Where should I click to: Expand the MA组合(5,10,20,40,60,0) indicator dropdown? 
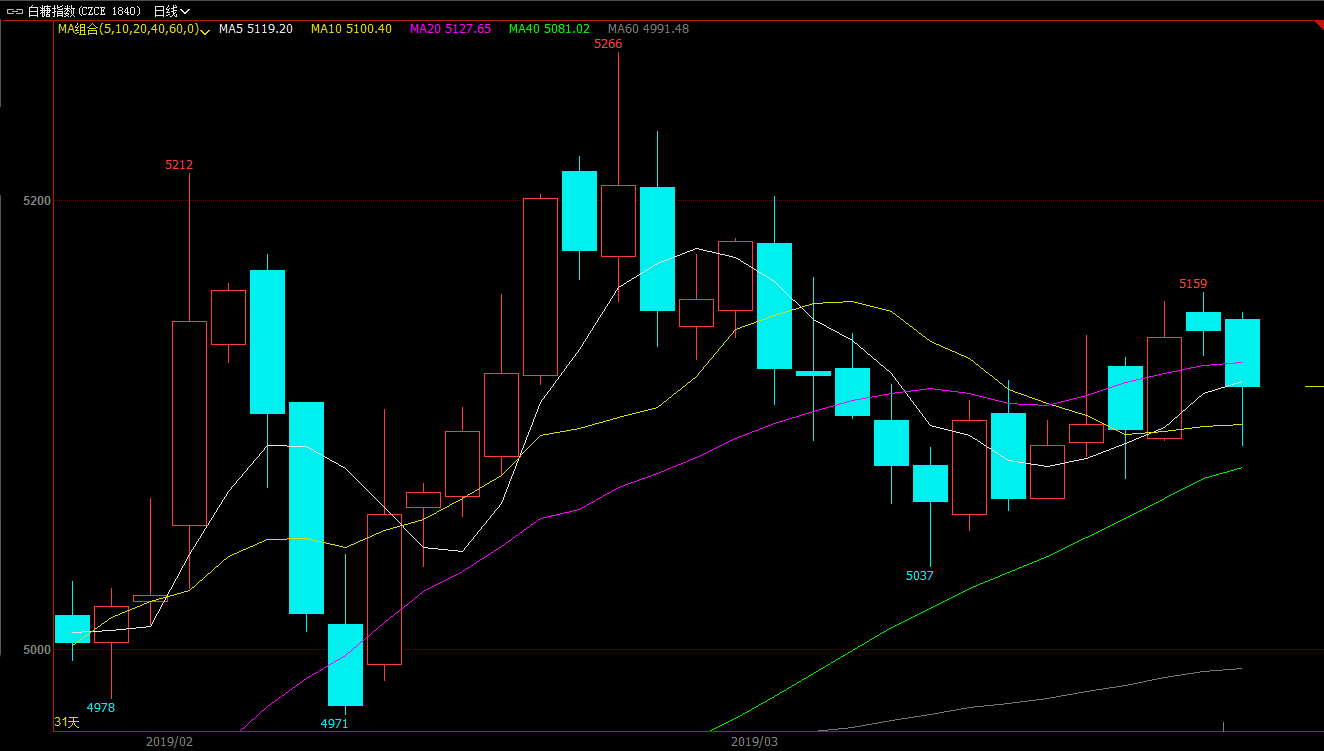pos(205,31)
